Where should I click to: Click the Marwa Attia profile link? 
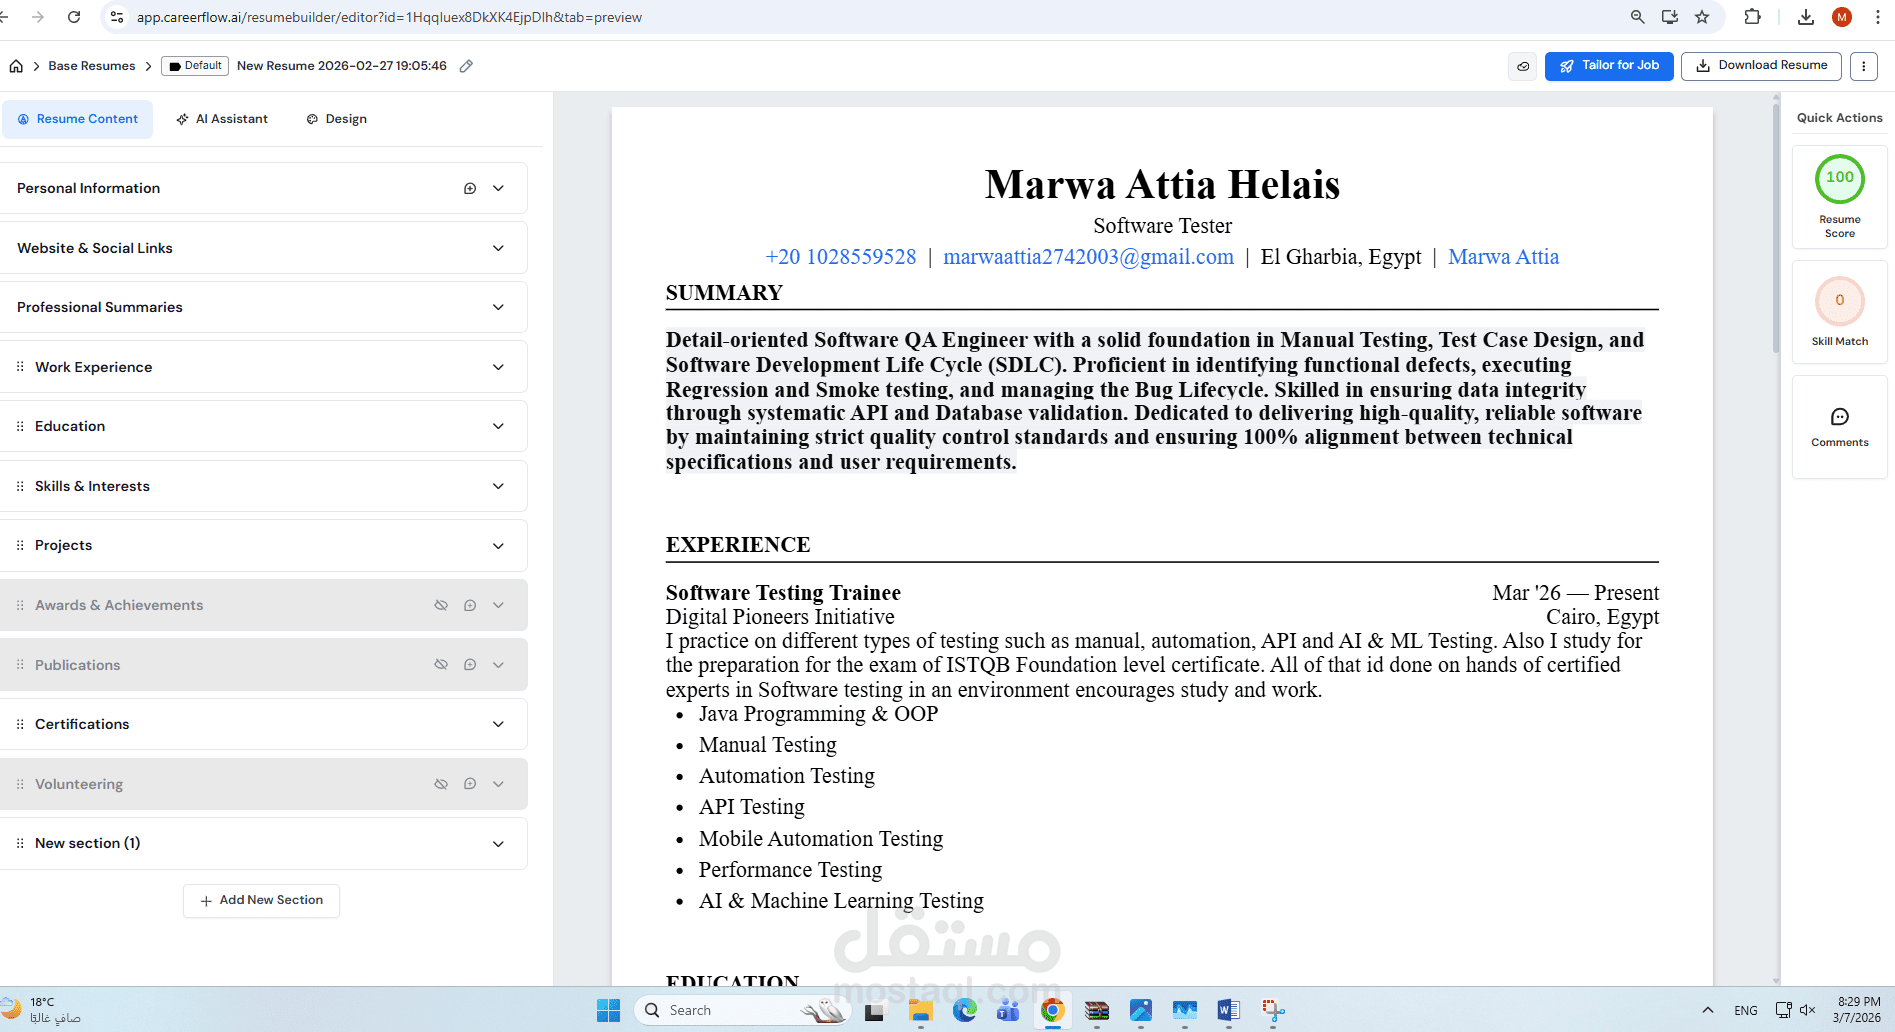point(1504,257)
